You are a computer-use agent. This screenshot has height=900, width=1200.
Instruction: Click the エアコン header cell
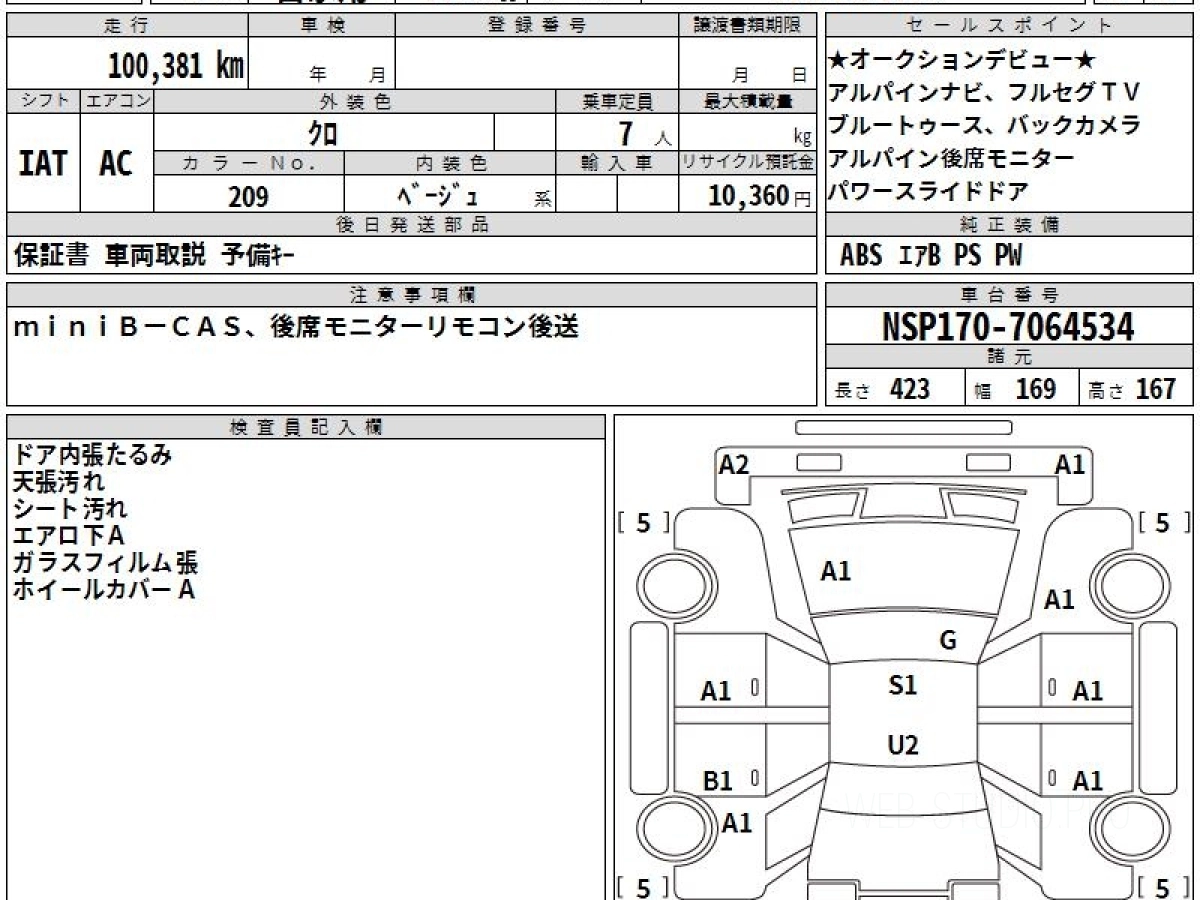point(117,101)
